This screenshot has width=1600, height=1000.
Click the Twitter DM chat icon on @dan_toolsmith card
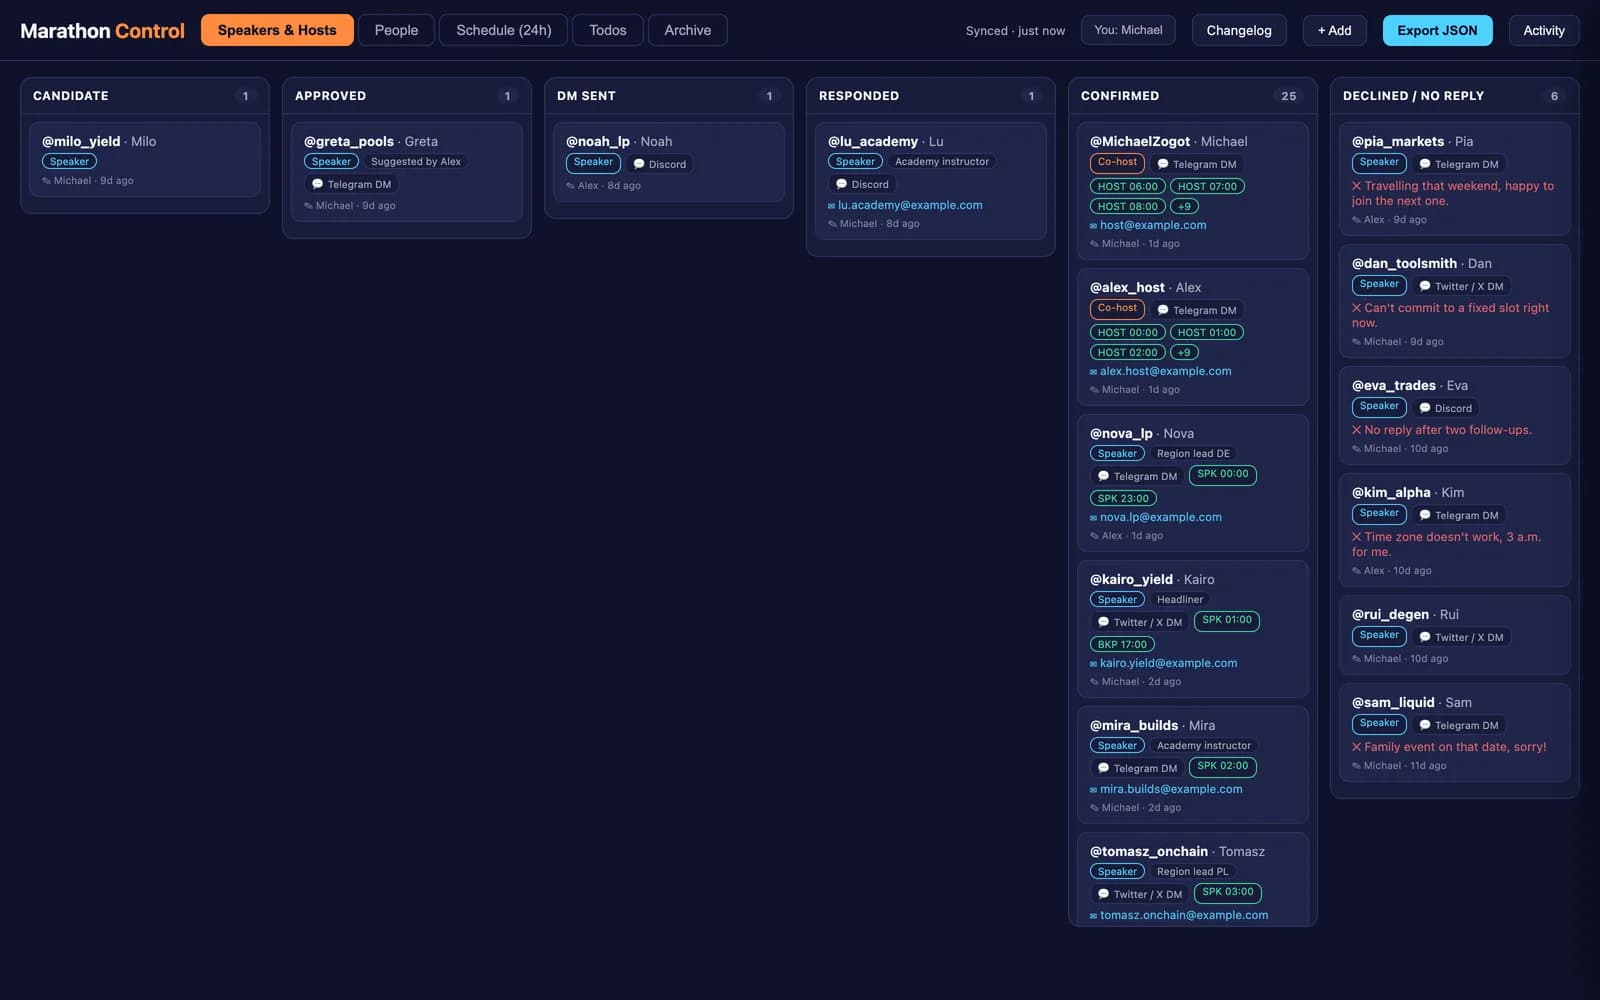point(1425,286)
